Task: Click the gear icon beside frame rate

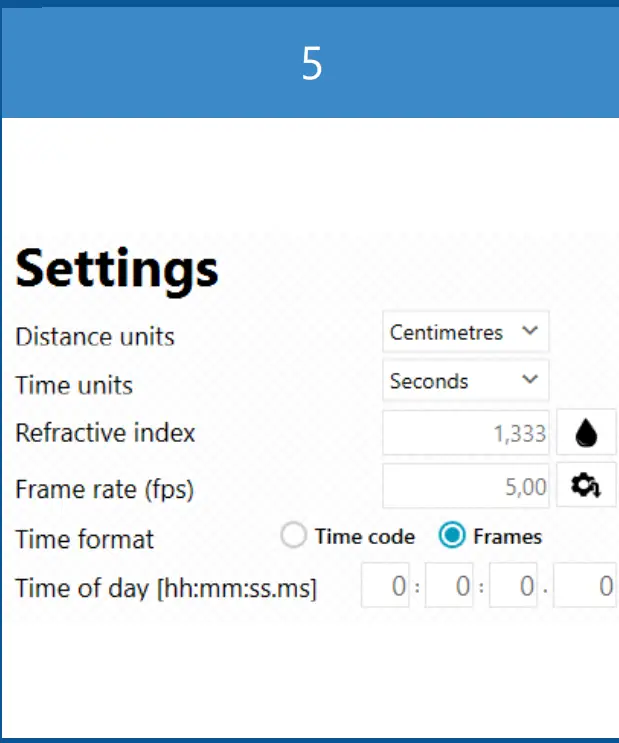Action: (586, 487)
